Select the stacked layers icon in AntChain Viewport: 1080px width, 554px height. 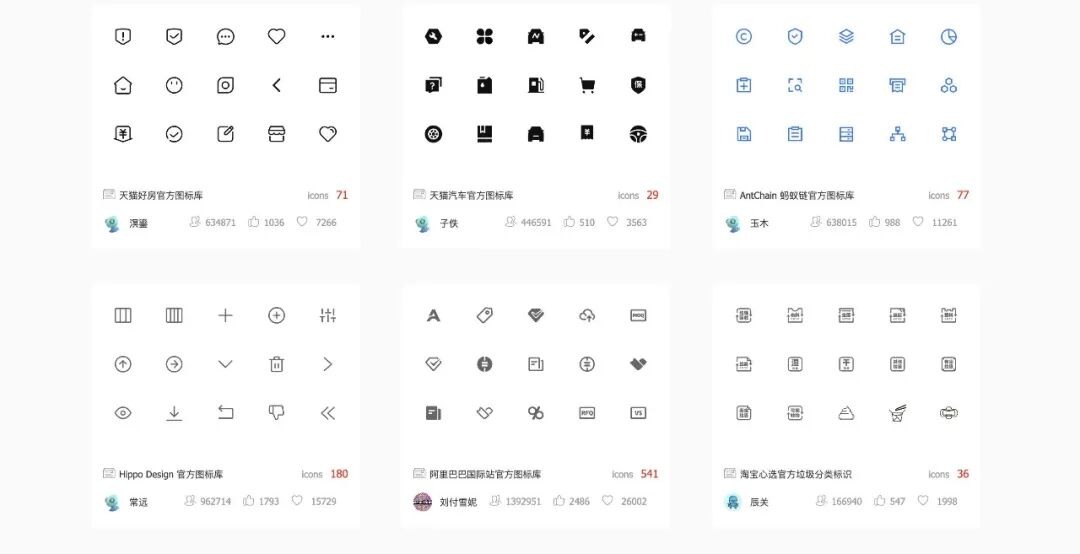click(847, 37)
